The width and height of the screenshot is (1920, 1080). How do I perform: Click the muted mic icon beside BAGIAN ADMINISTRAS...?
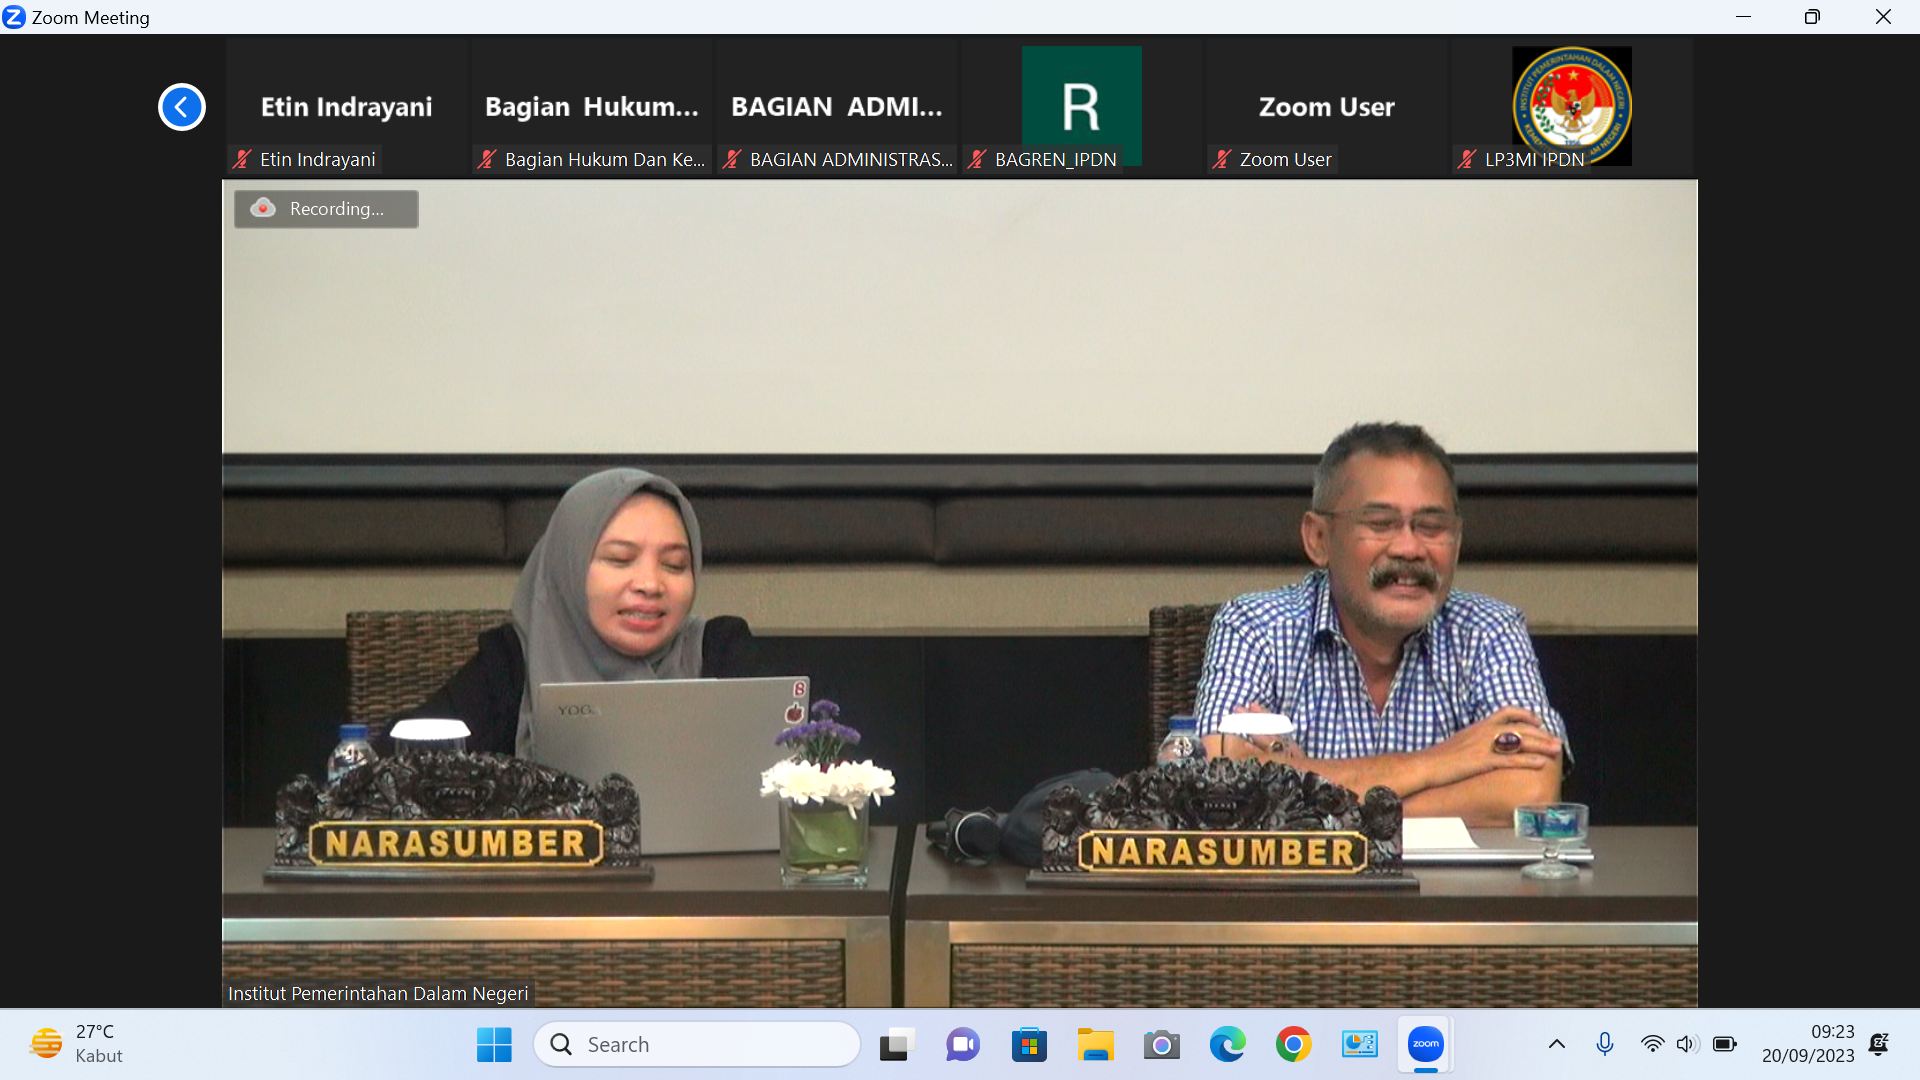click(x=732, y=159)
